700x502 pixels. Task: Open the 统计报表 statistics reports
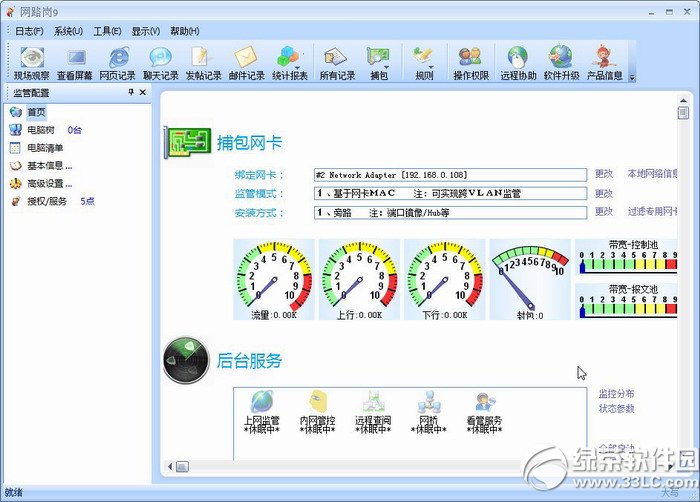(290, 63)
